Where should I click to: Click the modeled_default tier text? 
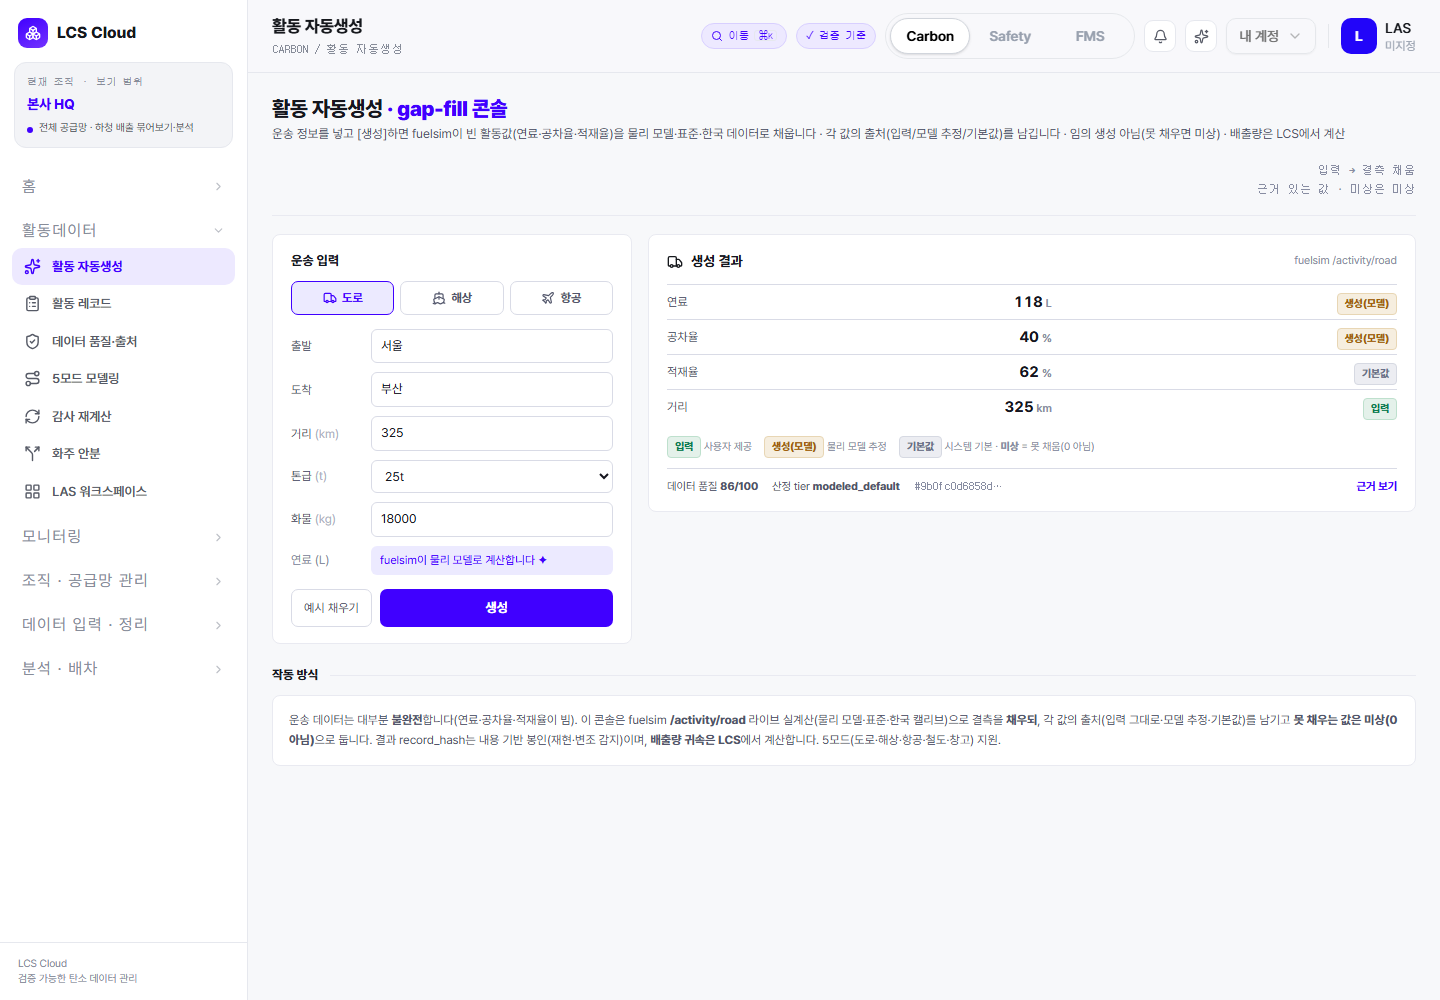coord(856,487)
